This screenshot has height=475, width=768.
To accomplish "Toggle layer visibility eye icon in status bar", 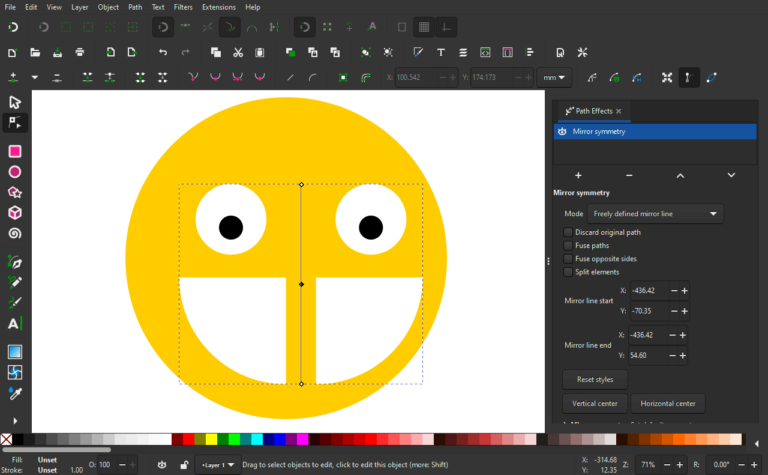I will pos(162,465).
